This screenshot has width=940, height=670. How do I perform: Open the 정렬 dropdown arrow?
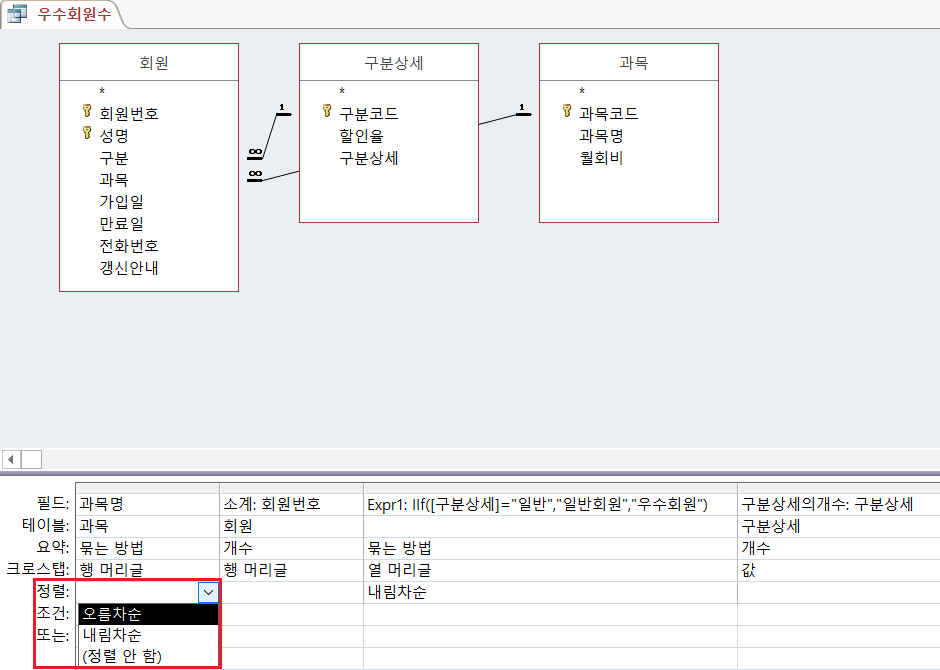coord(208,592)
